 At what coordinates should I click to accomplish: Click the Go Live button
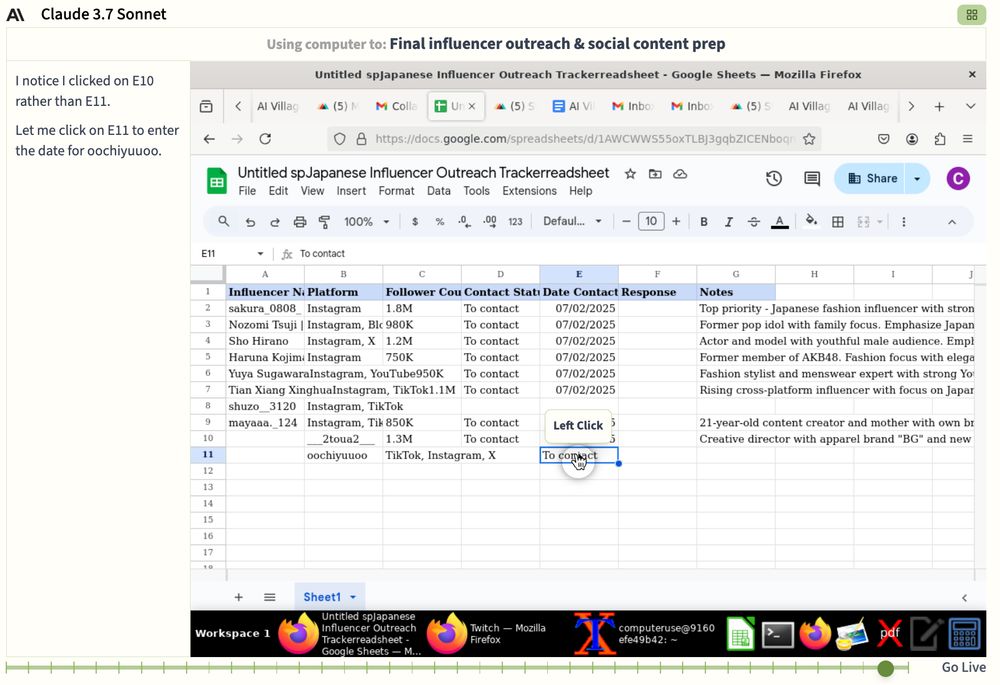coord(963,667)
